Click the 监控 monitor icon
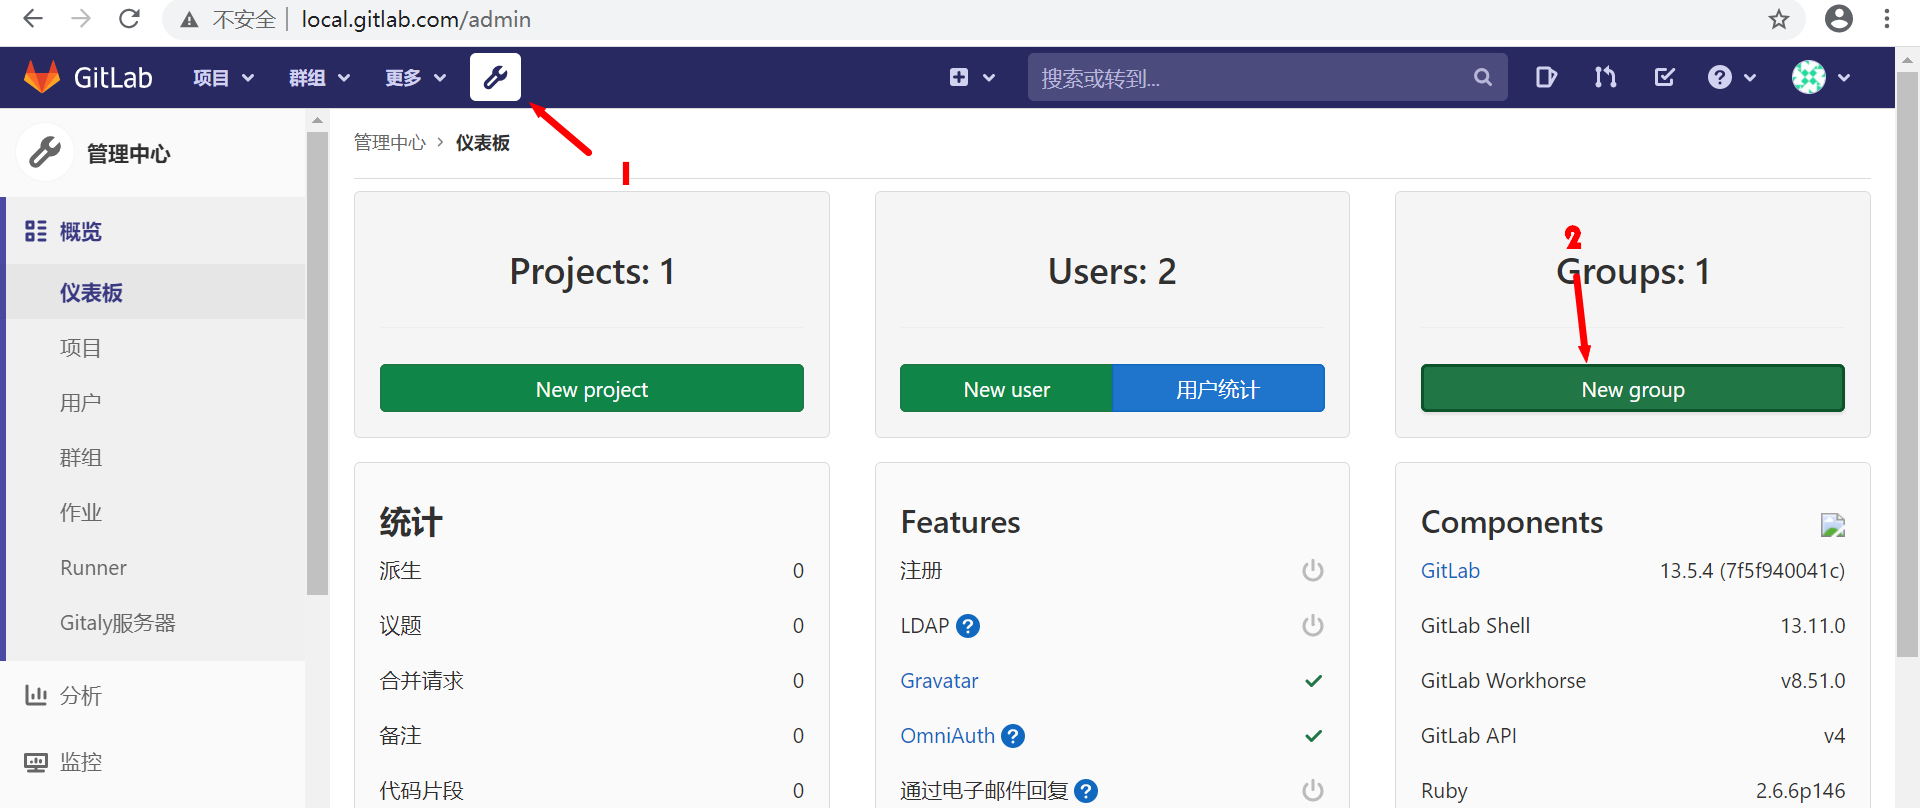The width and height of the screenshot is (1920, 808). click(x=36, y=762)
